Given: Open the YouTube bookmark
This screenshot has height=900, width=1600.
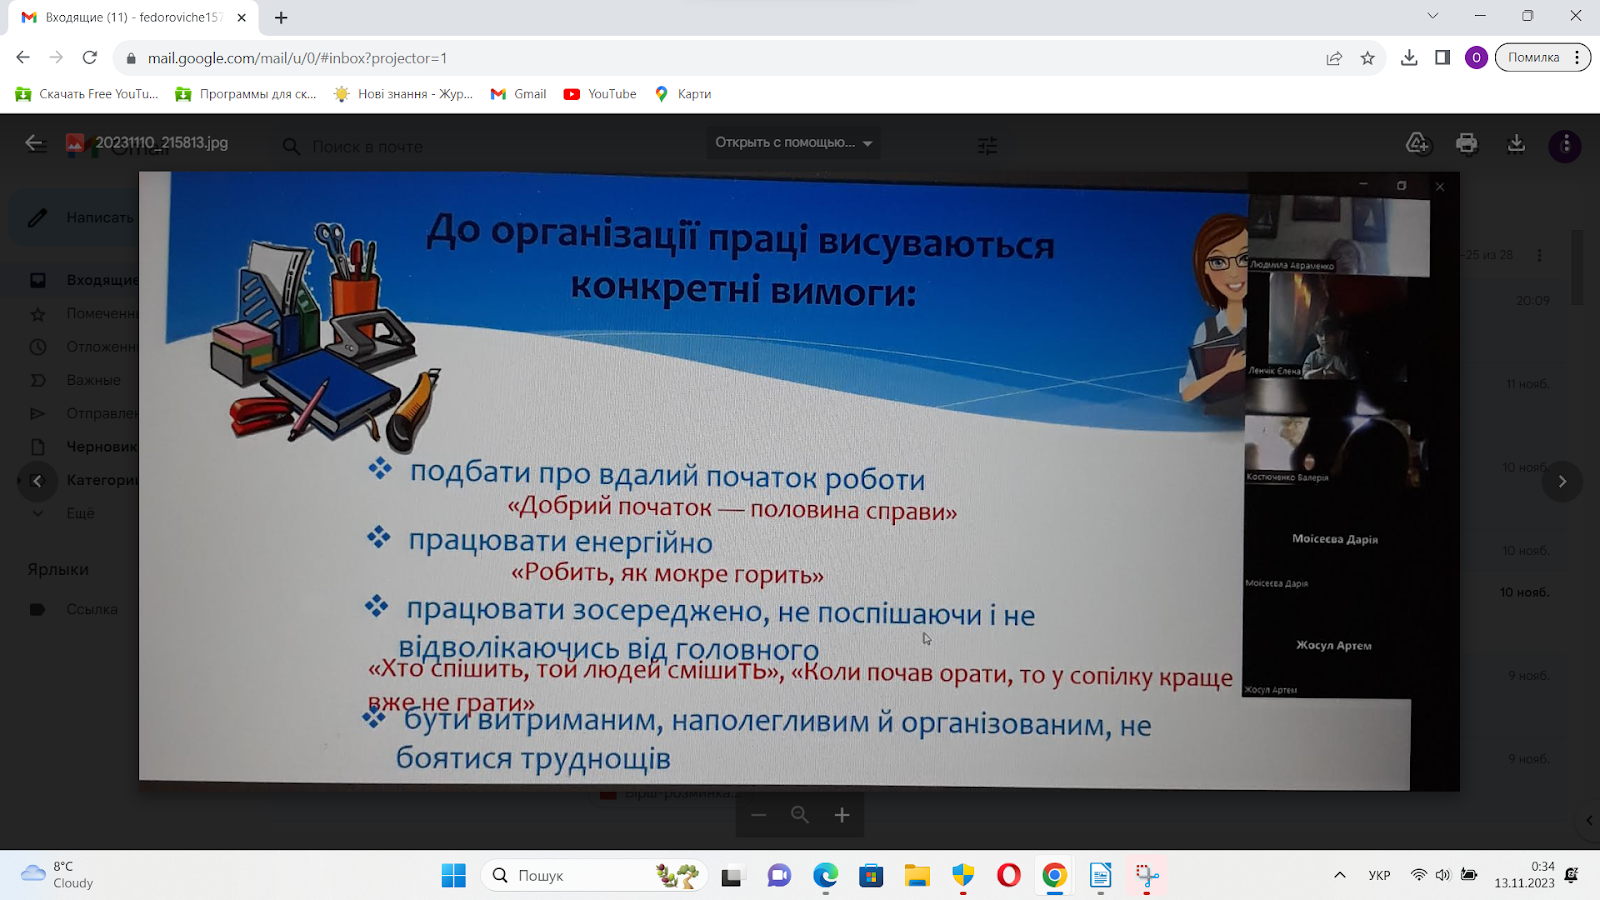Looking at the screenshot, I should click(x=600, y=94).
